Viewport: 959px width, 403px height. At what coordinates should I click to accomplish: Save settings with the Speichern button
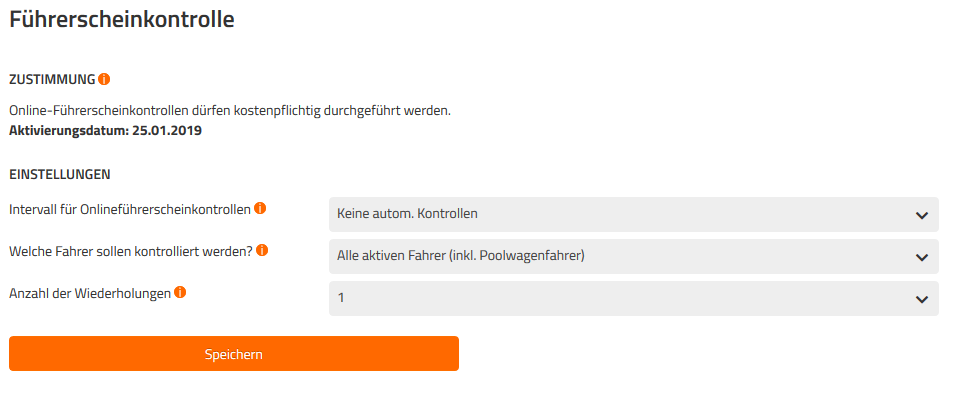234,353
